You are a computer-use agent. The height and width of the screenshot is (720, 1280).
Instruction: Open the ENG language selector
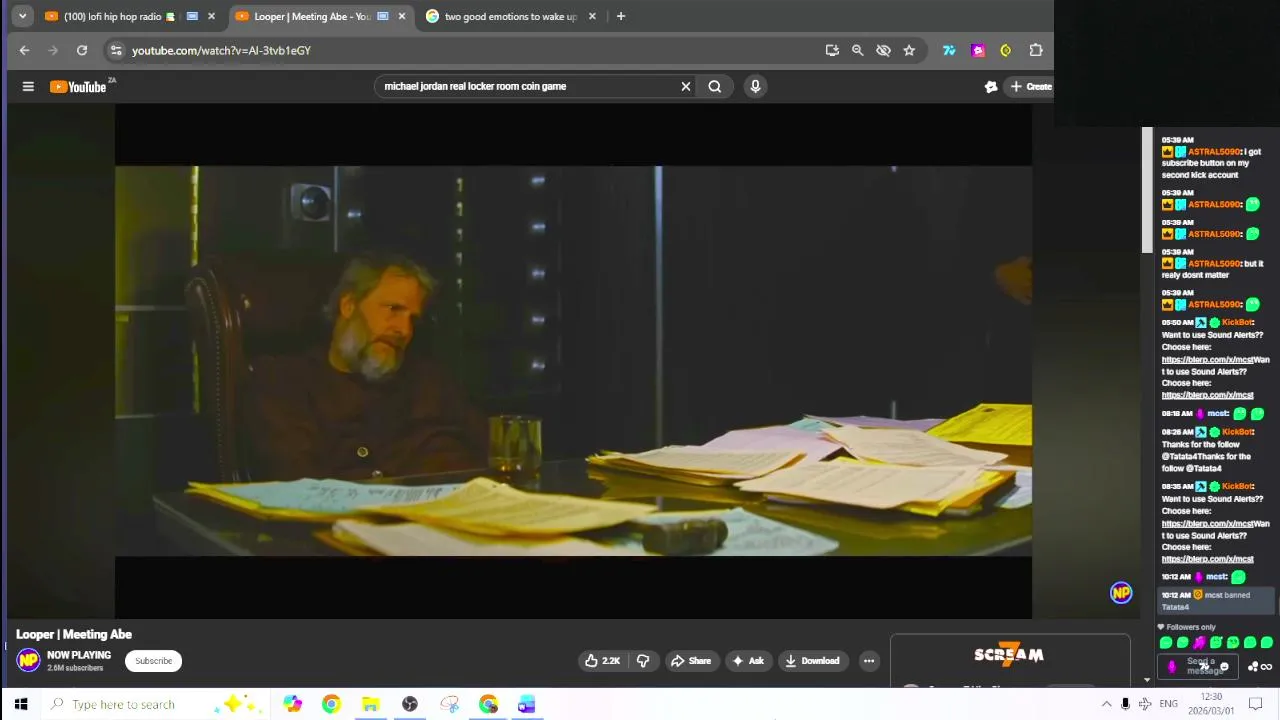[x=1168, y=704]
